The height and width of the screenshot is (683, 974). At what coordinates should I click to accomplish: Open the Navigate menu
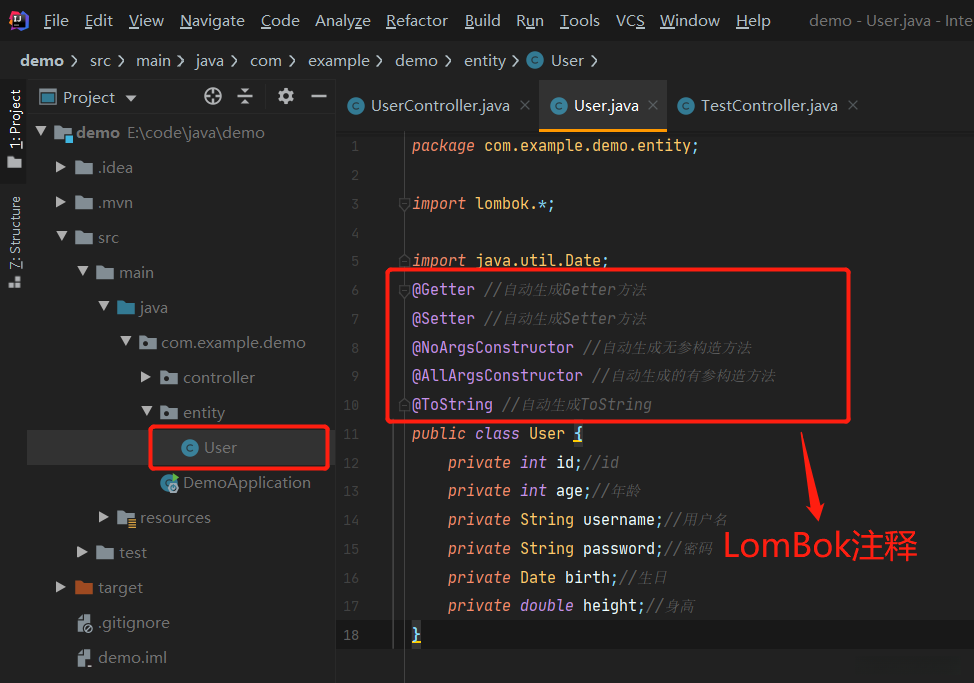(x=212, y=20)
